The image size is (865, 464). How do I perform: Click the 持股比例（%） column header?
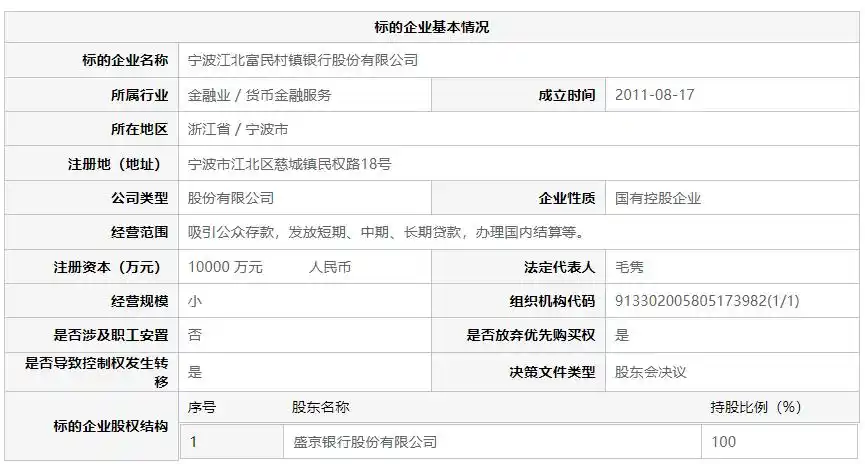[x=755, y=408]
